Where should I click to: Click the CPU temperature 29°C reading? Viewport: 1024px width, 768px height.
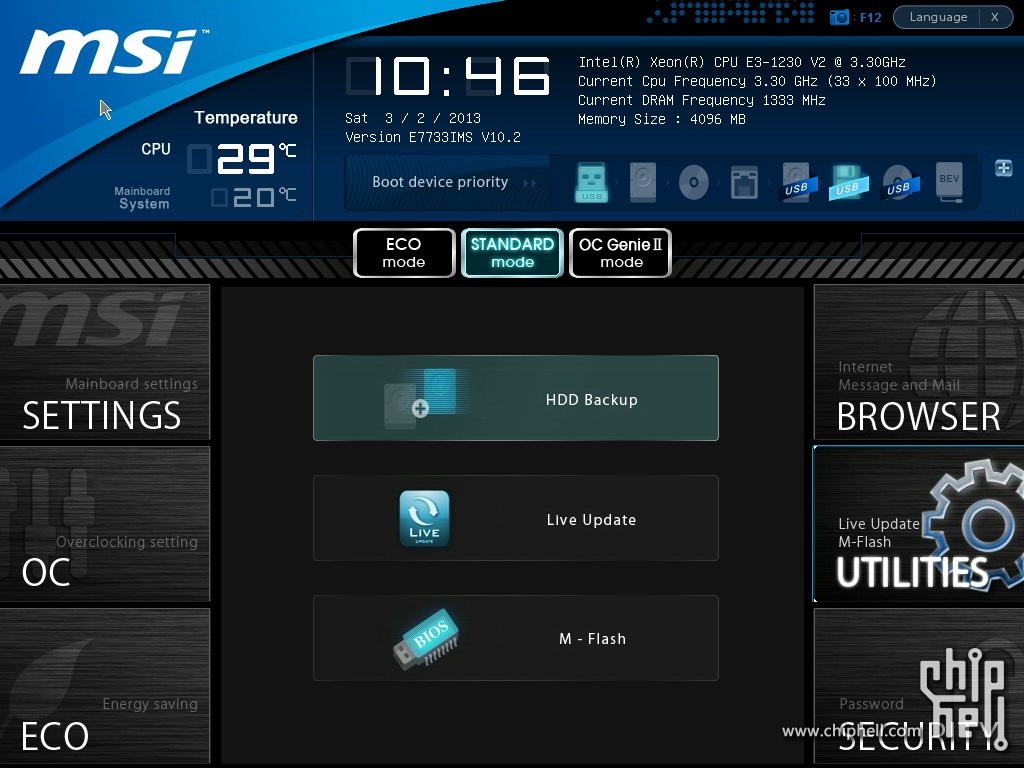(x=242, y=159)
